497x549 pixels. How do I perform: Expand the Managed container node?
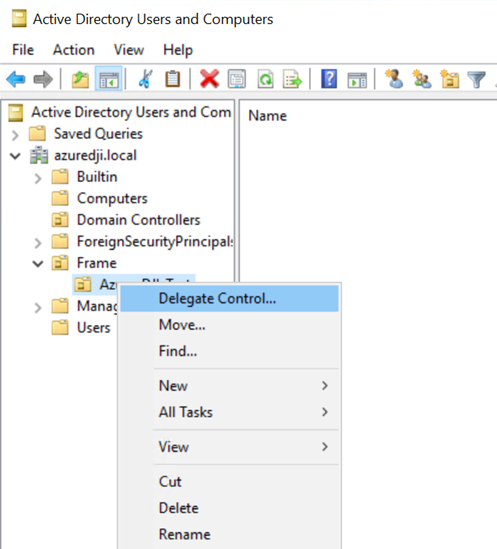click(x=38, y=307)
